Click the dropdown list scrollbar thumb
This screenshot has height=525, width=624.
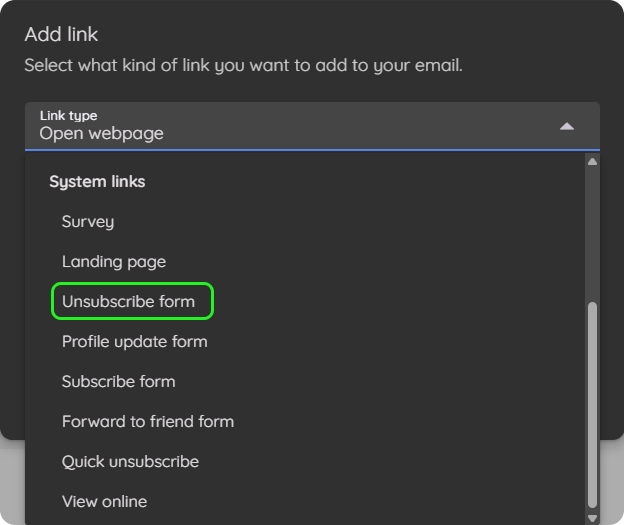tap(592, 405)
